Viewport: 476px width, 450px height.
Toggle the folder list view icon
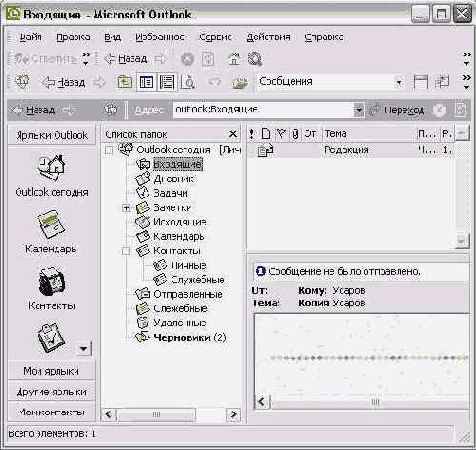[x=146, y=82]
